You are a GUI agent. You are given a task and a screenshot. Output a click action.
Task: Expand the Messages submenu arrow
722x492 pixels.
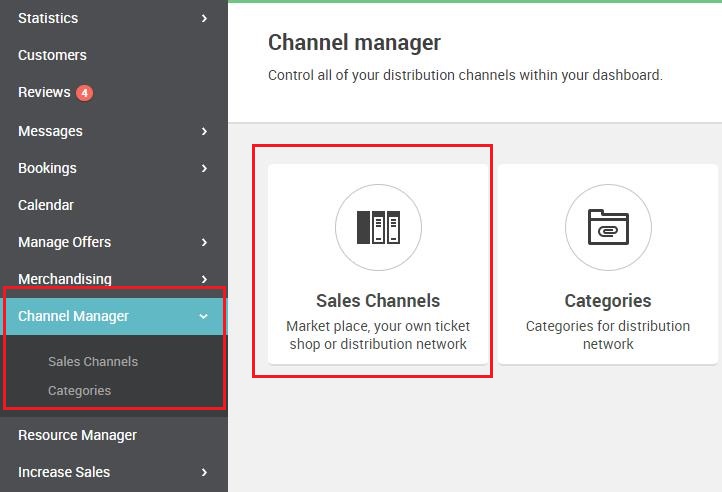(x=204, y=131)
